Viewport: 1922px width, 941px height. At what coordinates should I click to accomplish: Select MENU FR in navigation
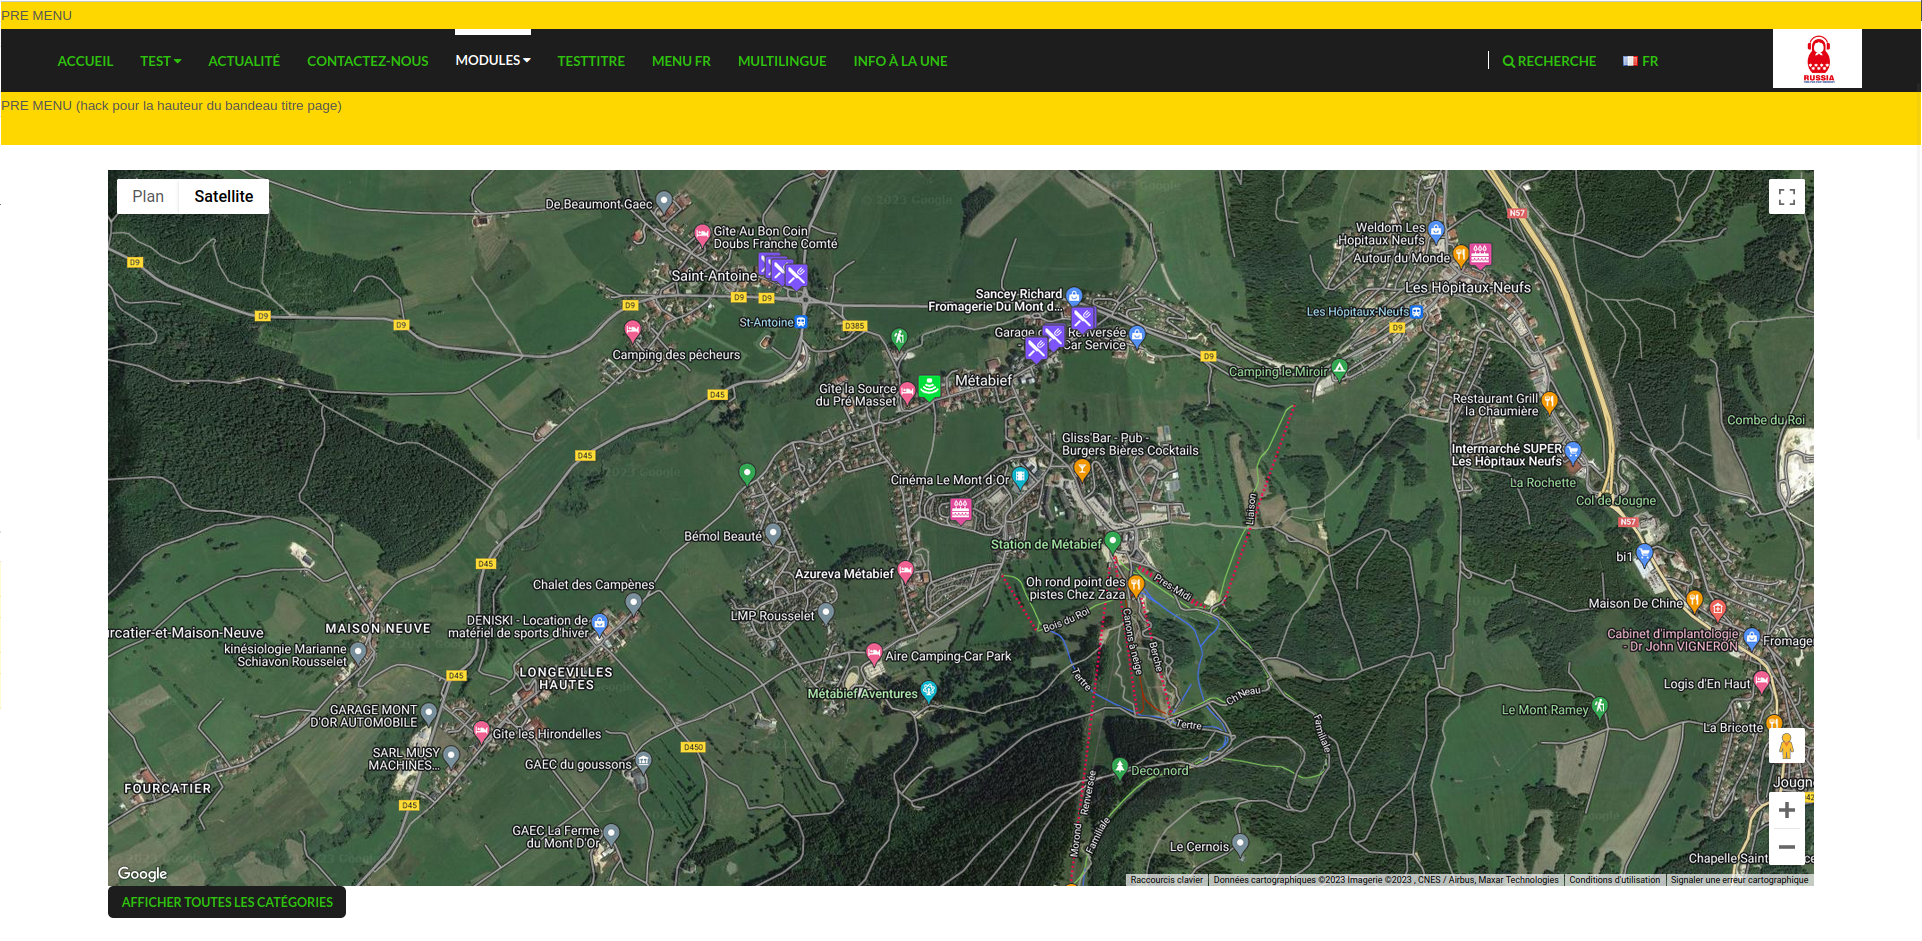681,61
